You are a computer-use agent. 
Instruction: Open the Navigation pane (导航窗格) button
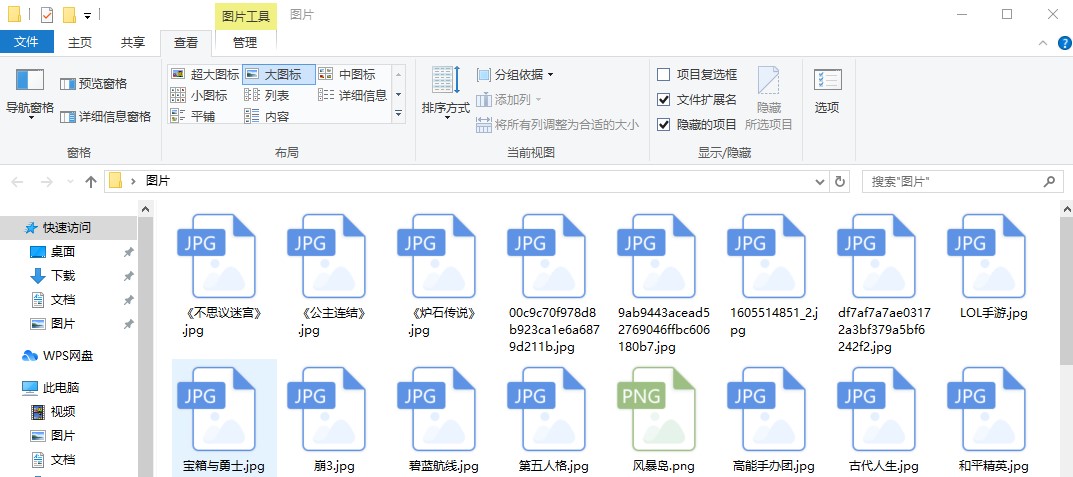[x=29, y=94]
